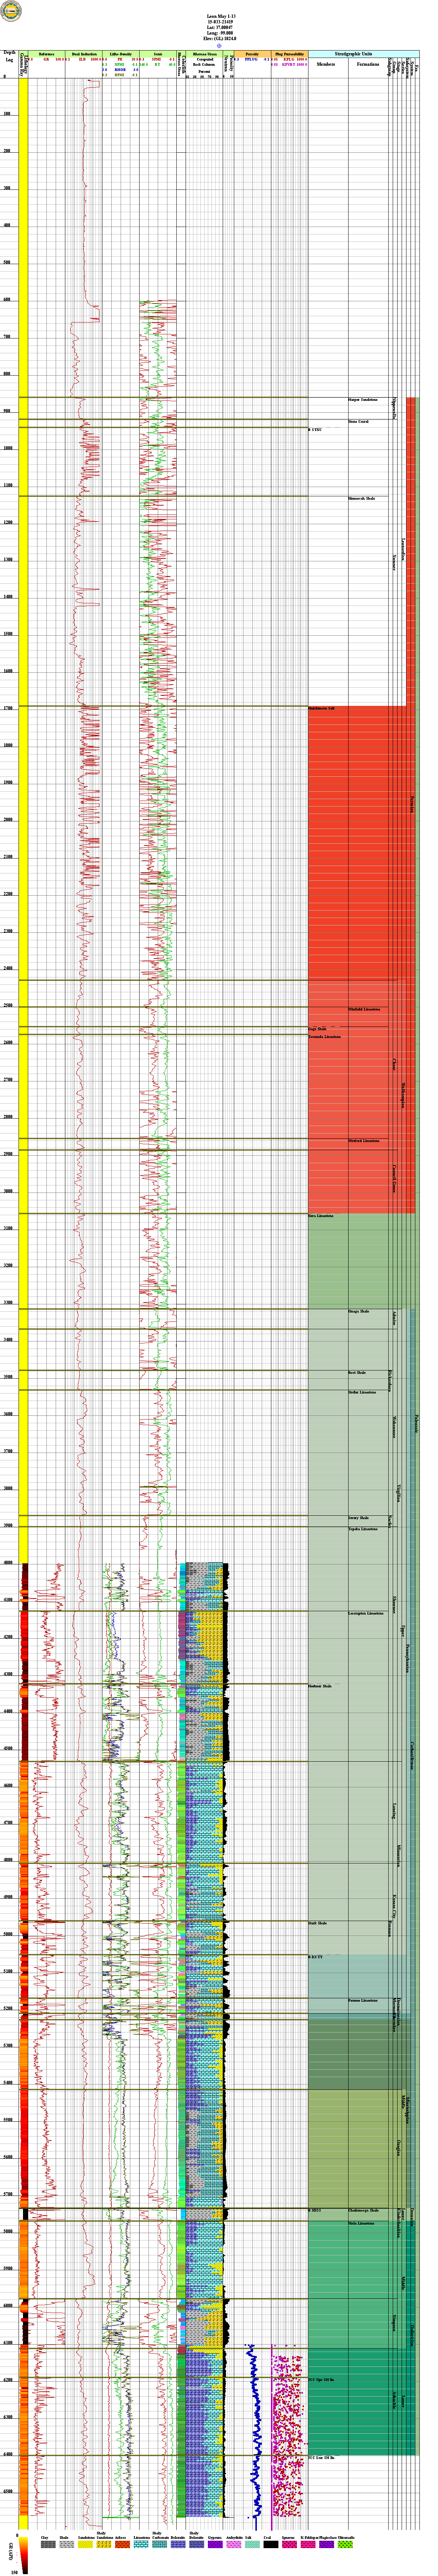Click the Plug Permeability track header

click(289, 53)
